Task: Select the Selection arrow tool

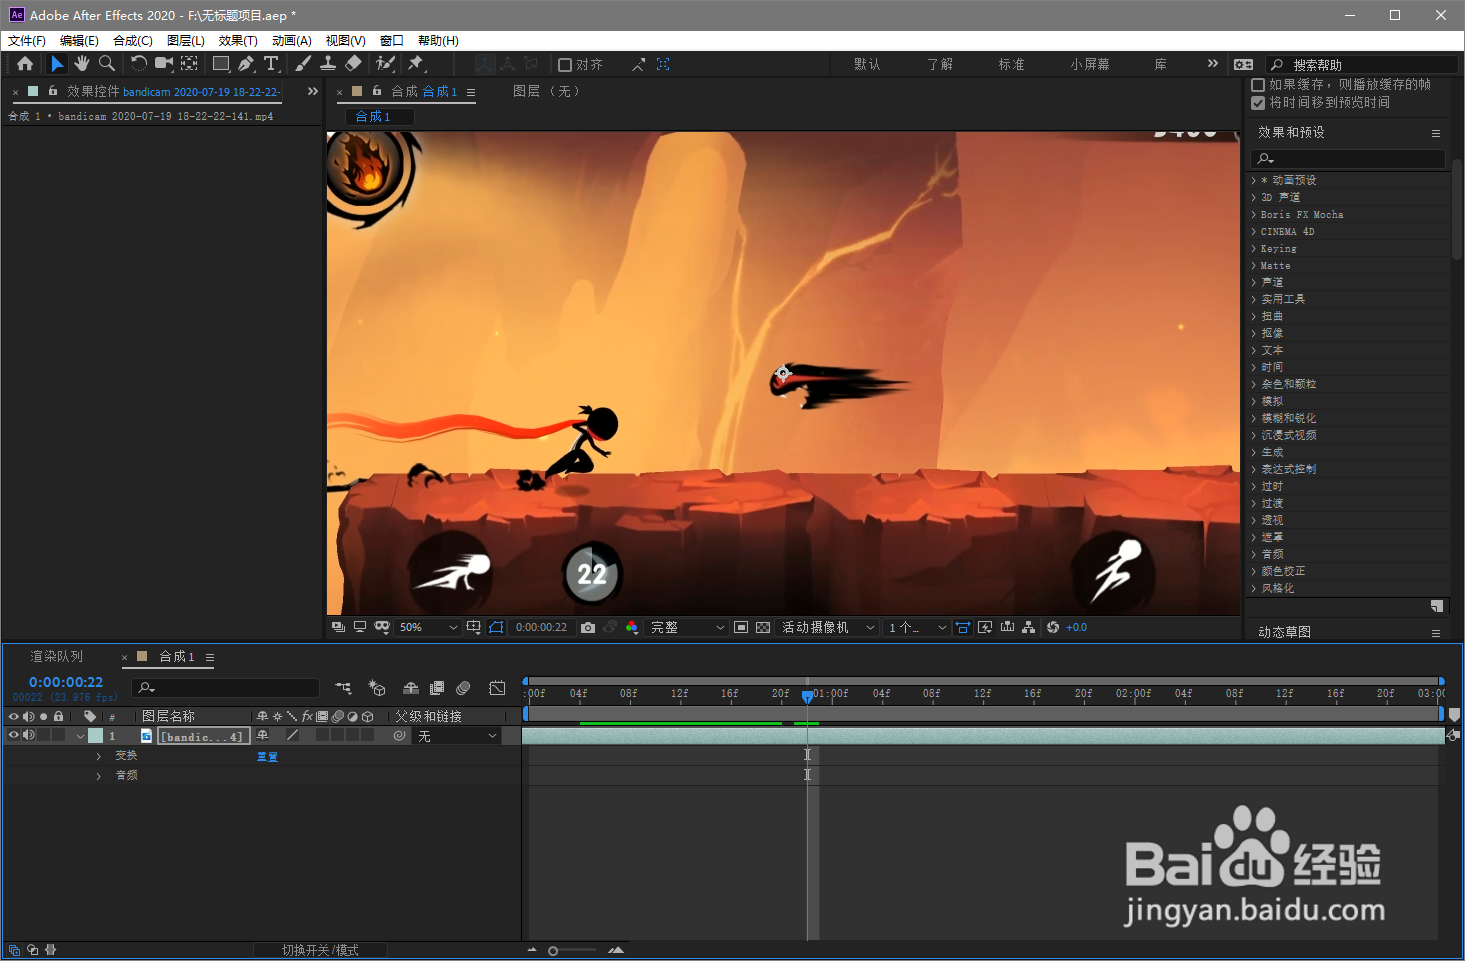Action: point(57,64)
